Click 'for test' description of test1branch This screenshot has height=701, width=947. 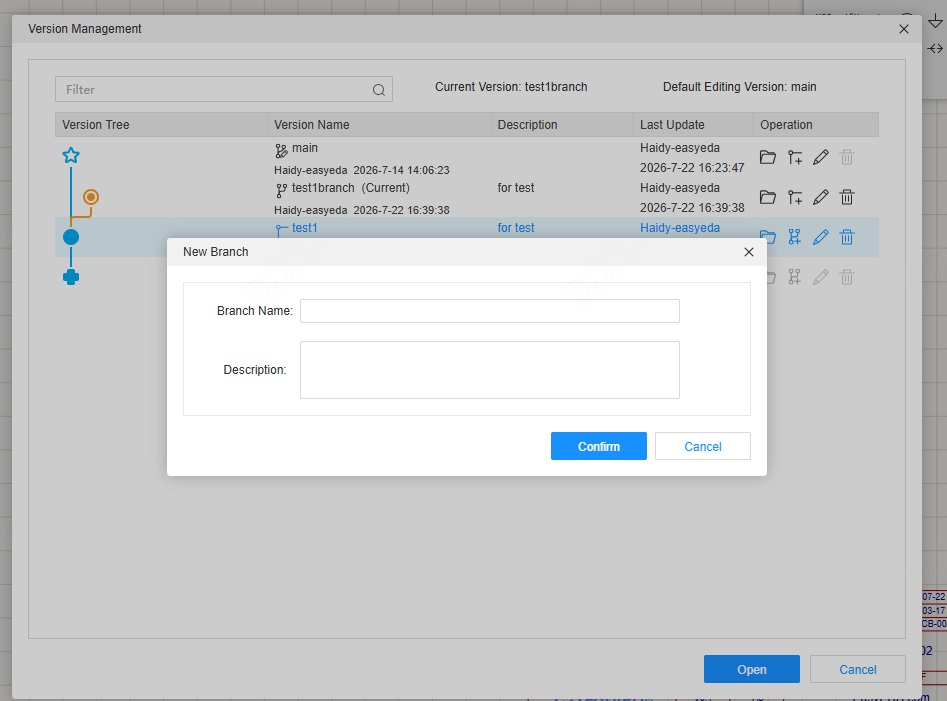pyautogui.click(x=516, y=188)
